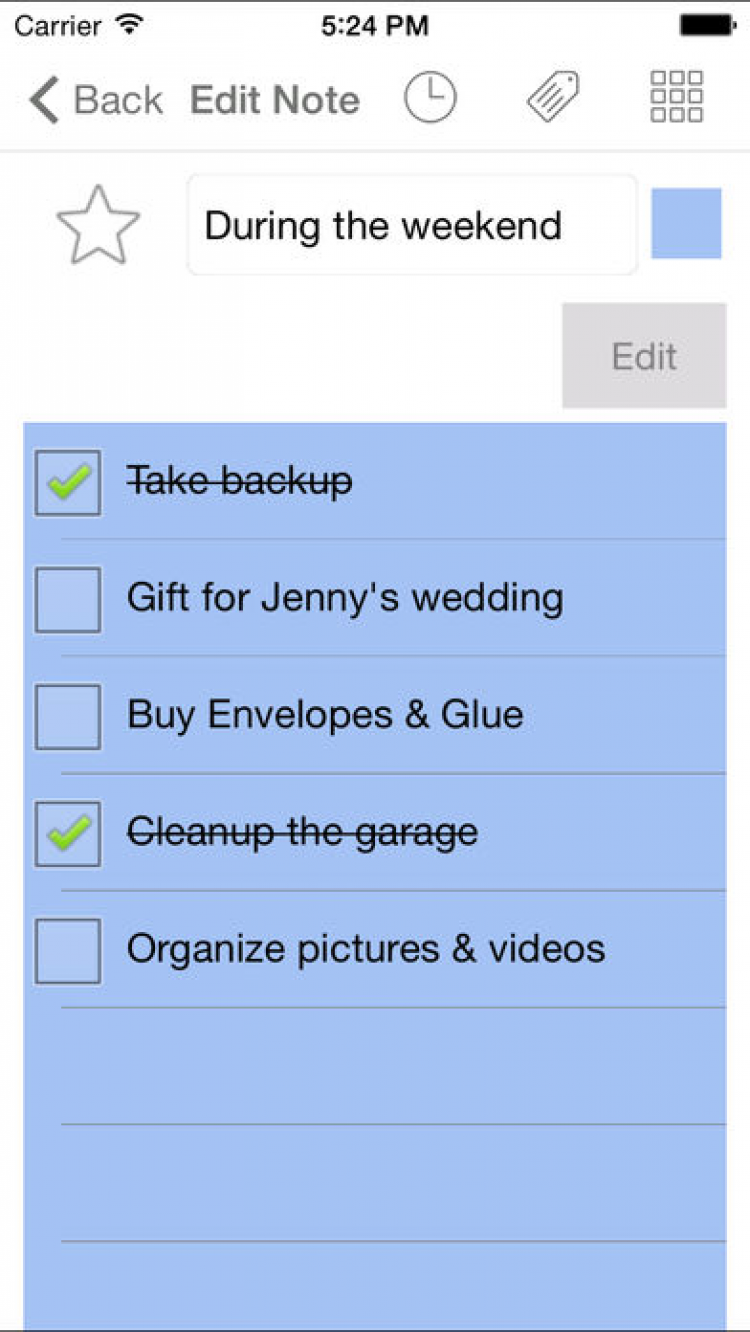Tap the Cleanup the garage item text
750x1332 pixels.
coord(302,832)
